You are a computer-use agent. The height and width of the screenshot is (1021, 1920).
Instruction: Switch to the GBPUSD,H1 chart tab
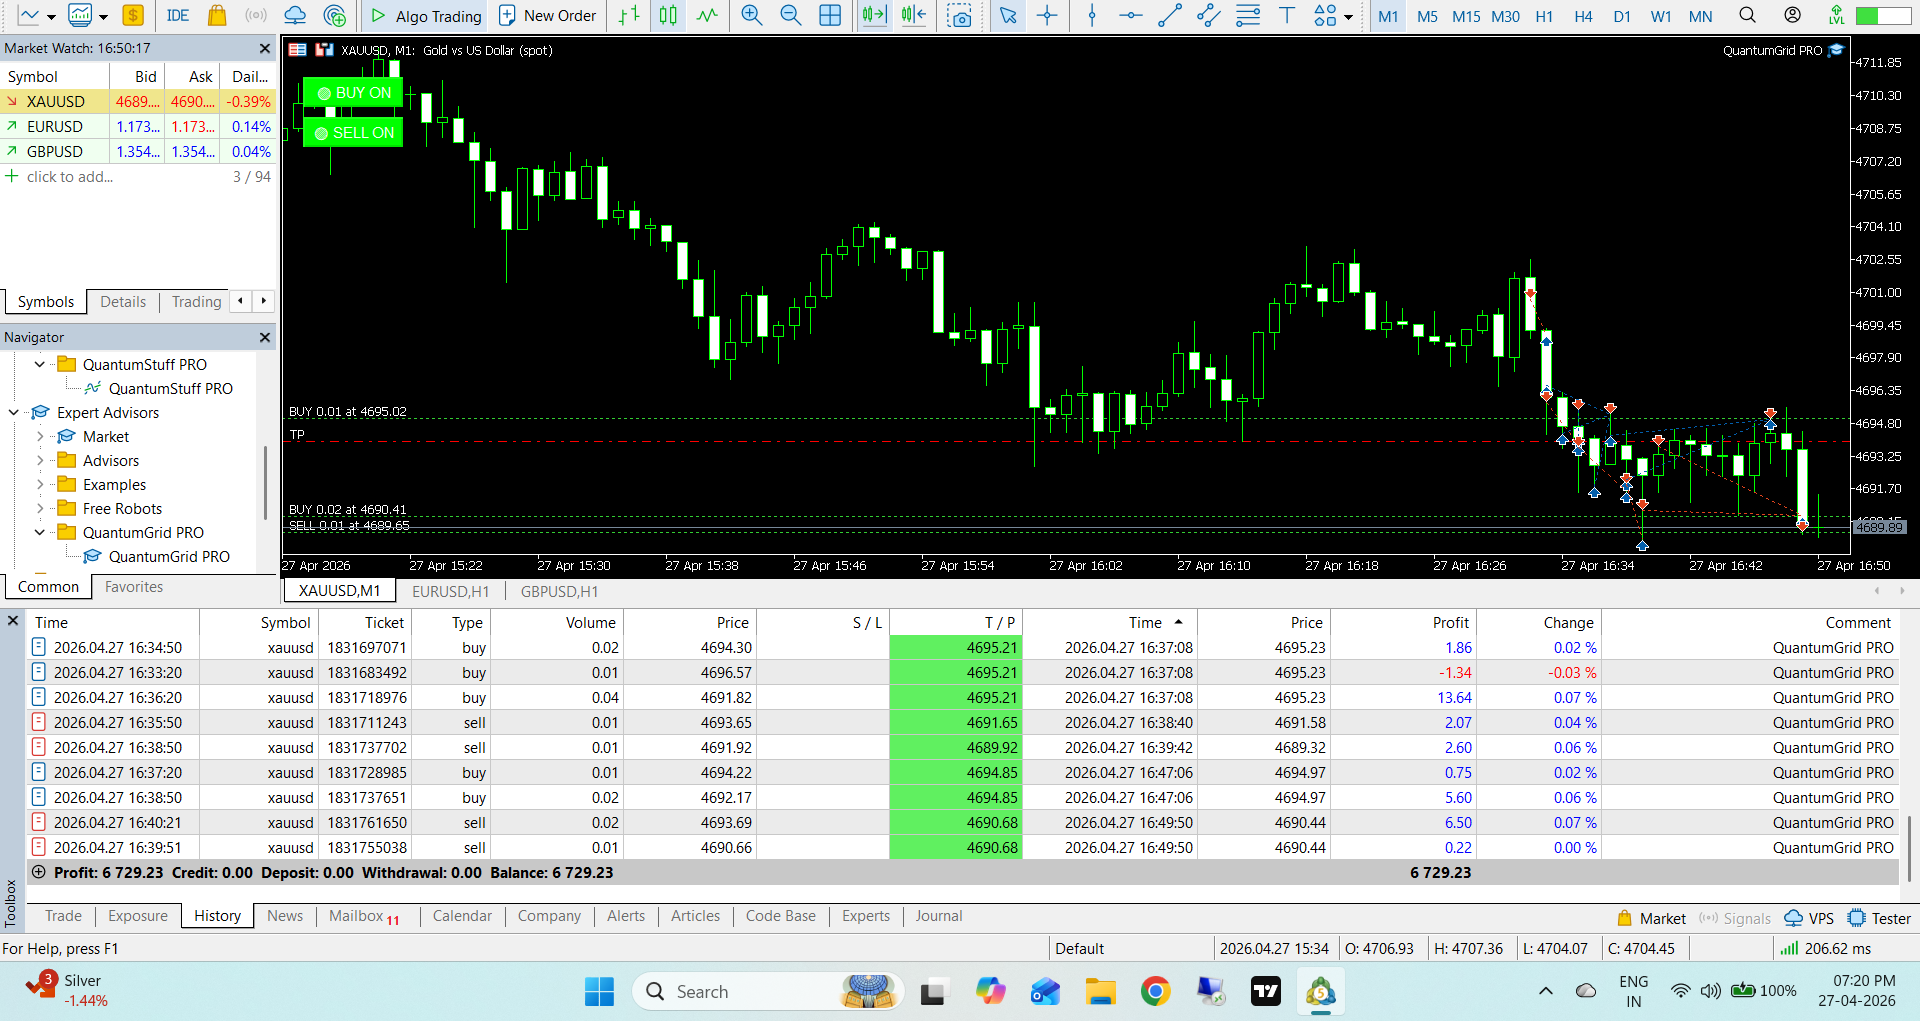coord(559,591)
